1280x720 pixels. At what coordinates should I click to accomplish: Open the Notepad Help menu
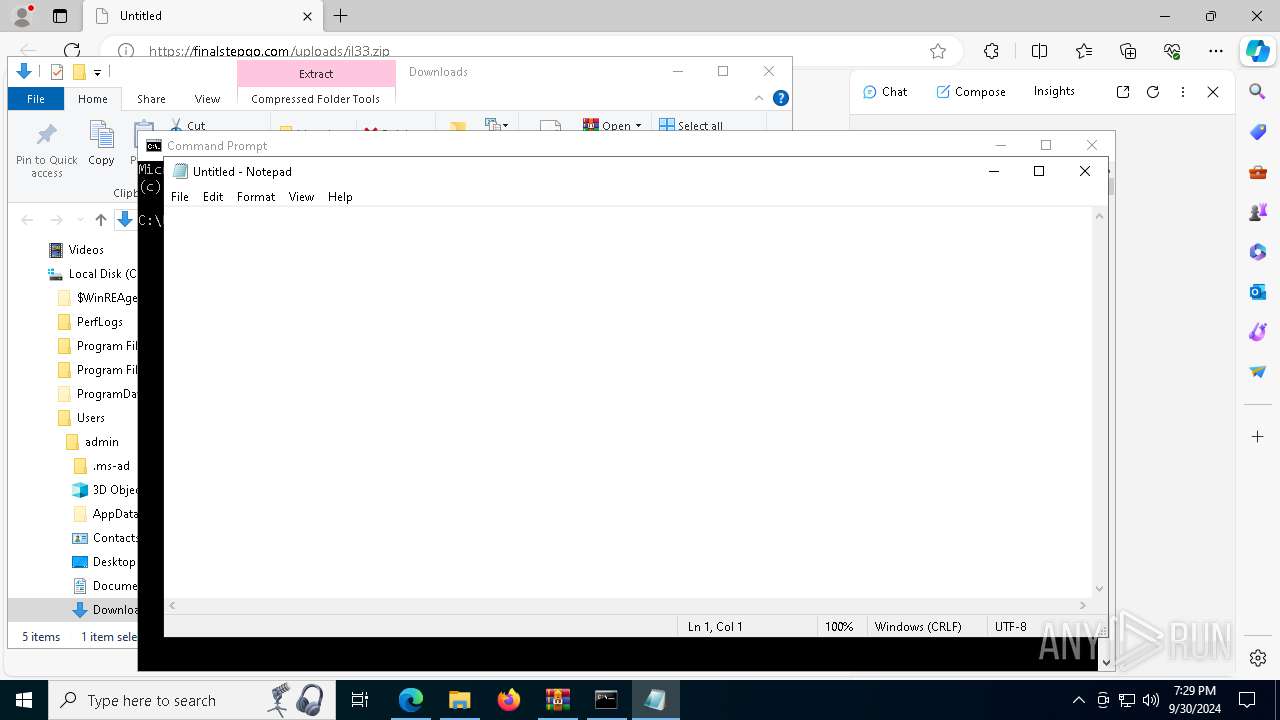tap(340, 197)
